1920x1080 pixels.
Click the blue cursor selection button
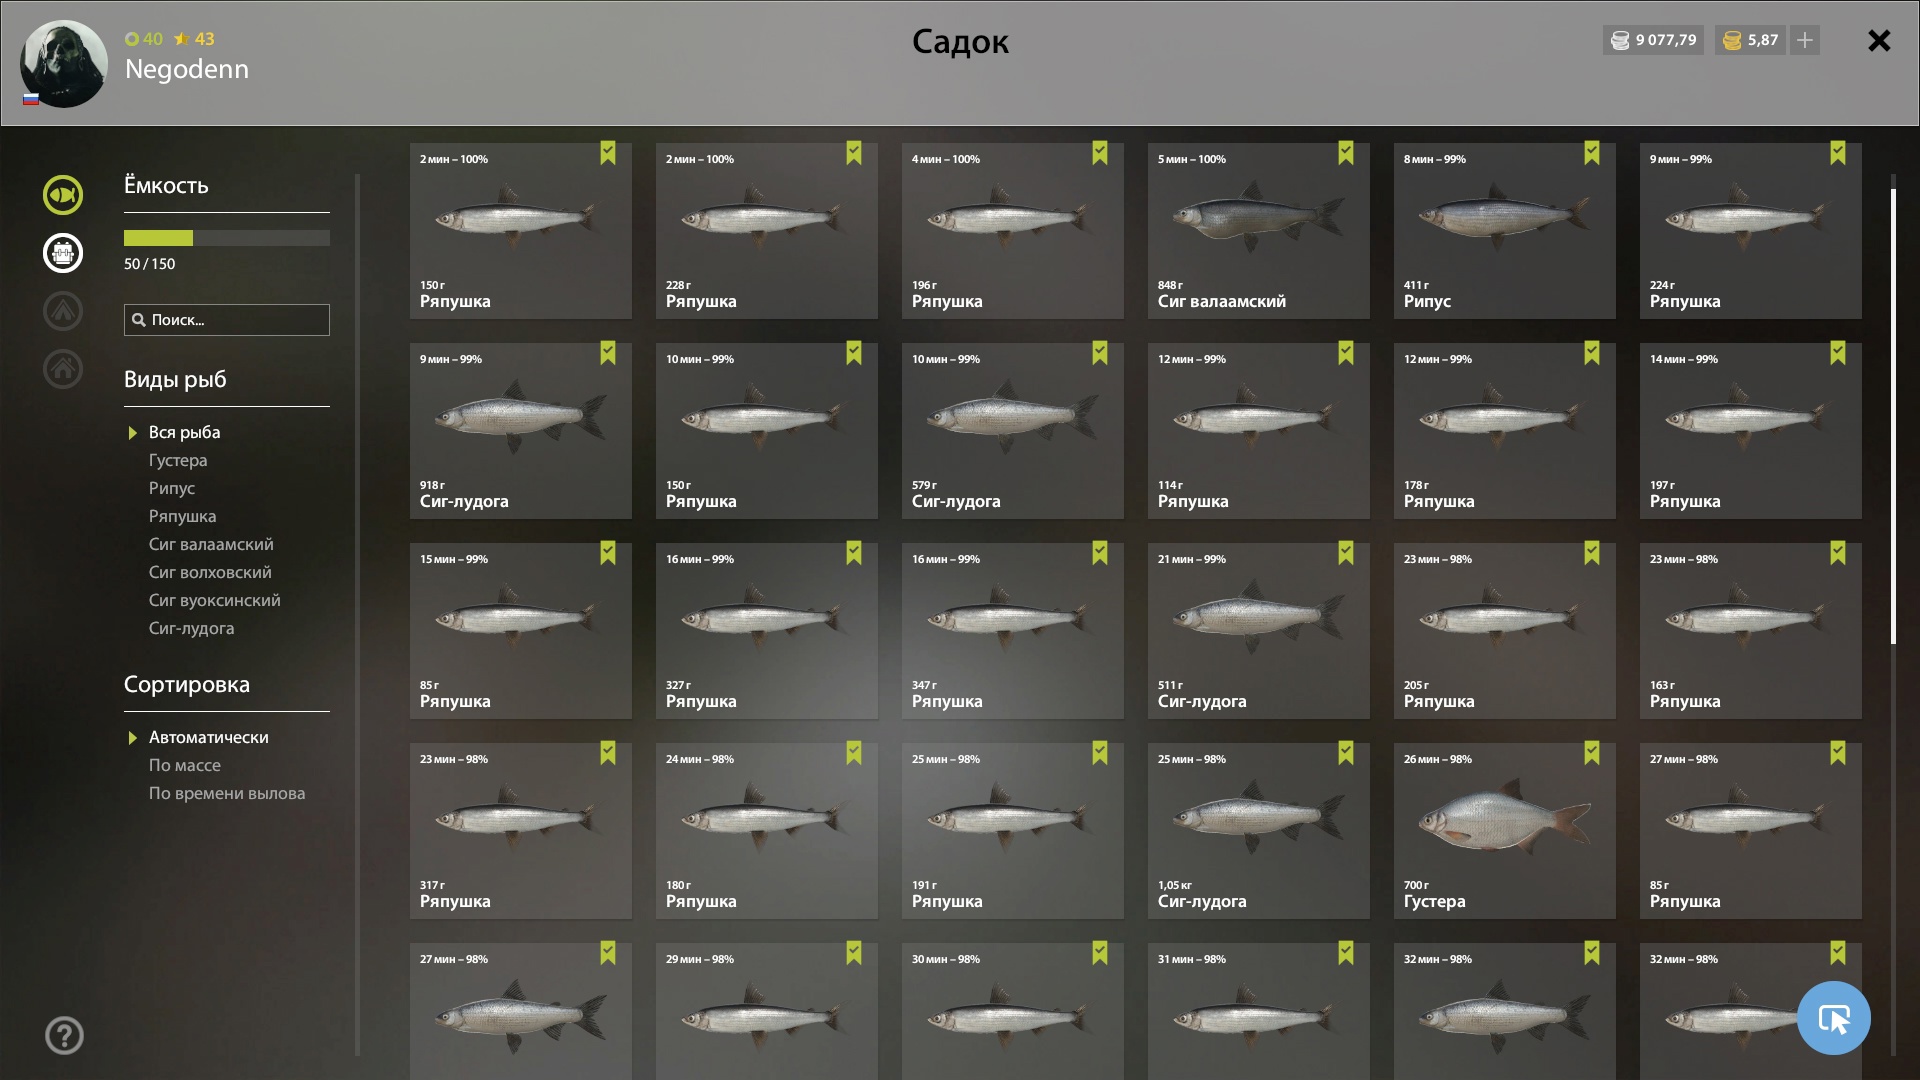[x=1834, y=1018]
